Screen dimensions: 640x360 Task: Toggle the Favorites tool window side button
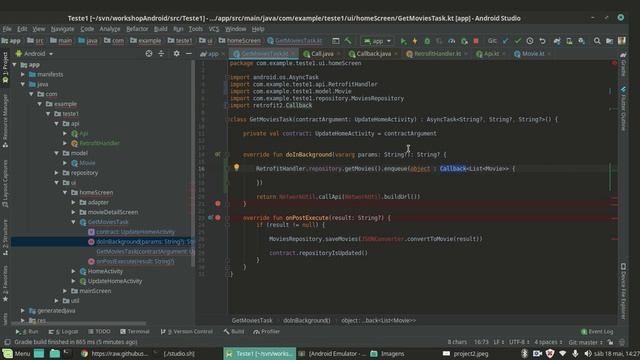(5, 285)
